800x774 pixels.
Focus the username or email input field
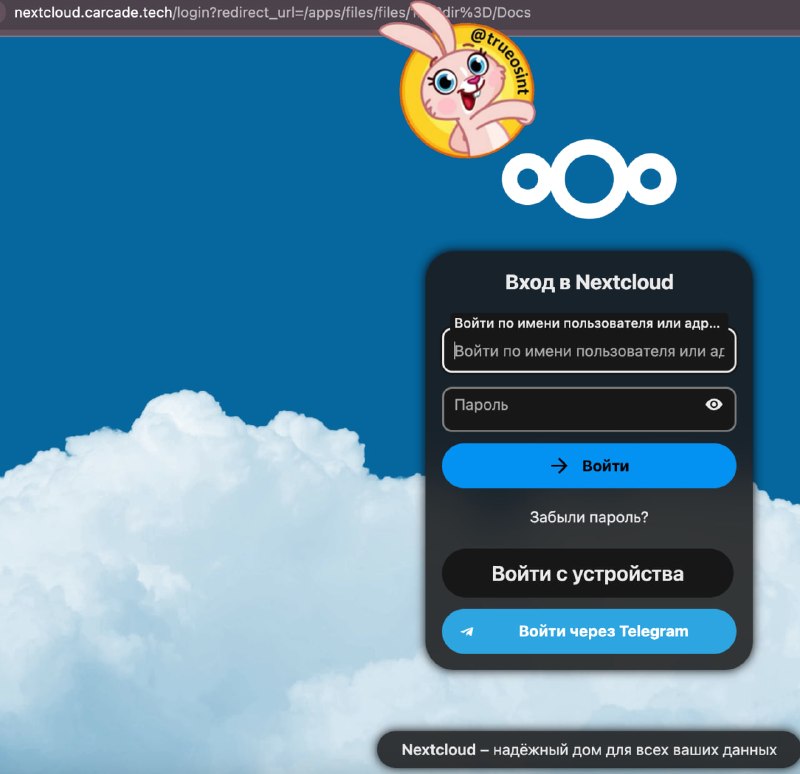[589, 351]
